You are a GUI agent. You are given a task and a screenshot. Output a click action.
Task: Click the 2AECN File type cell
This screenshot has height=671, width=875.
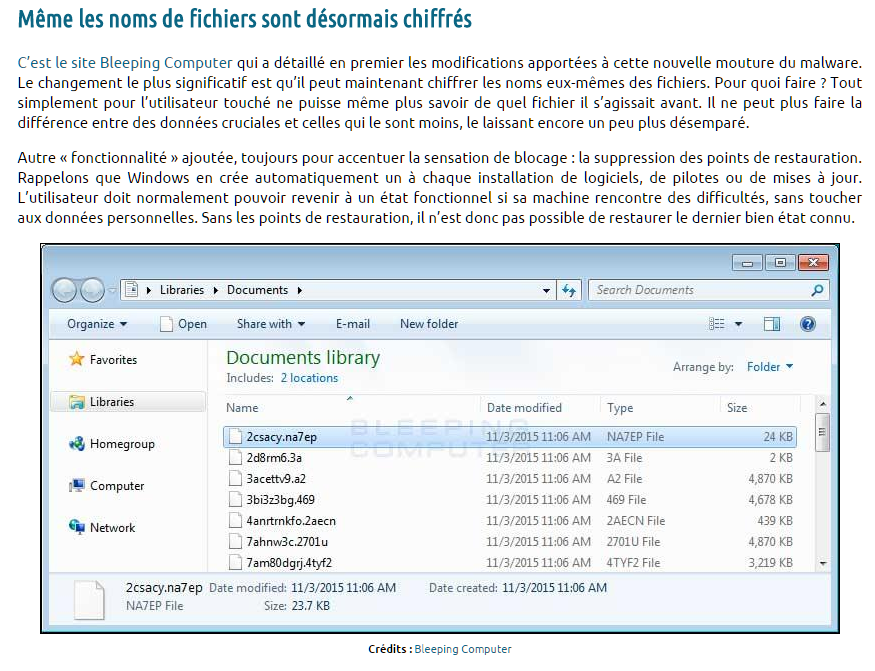pos(636,521)
